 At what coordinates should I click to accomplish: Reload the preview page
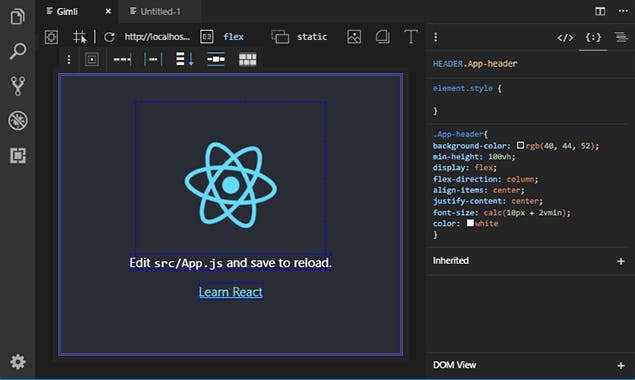(x=109, y=37)
